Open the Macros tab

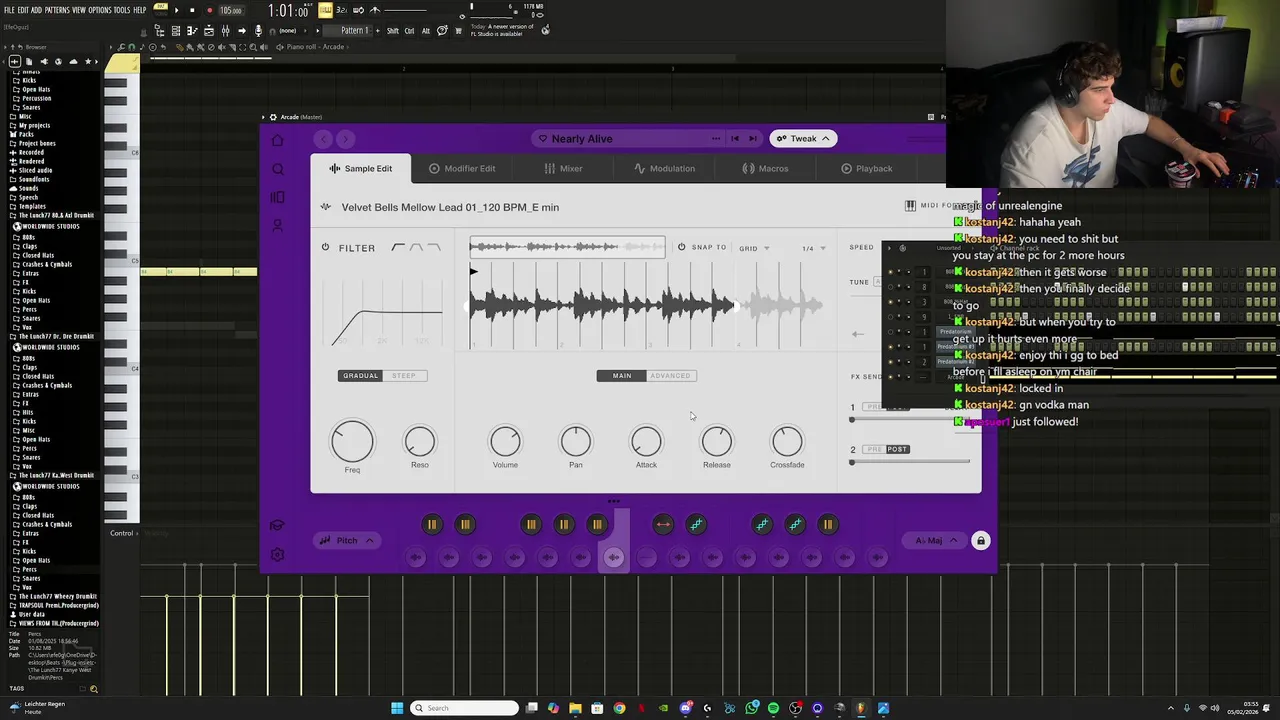765,169
